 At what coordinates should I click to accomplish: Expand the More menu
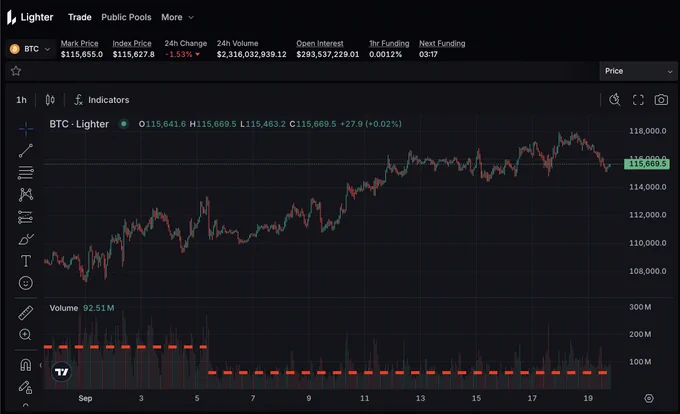pyautogui.click(x=177, y=17)
